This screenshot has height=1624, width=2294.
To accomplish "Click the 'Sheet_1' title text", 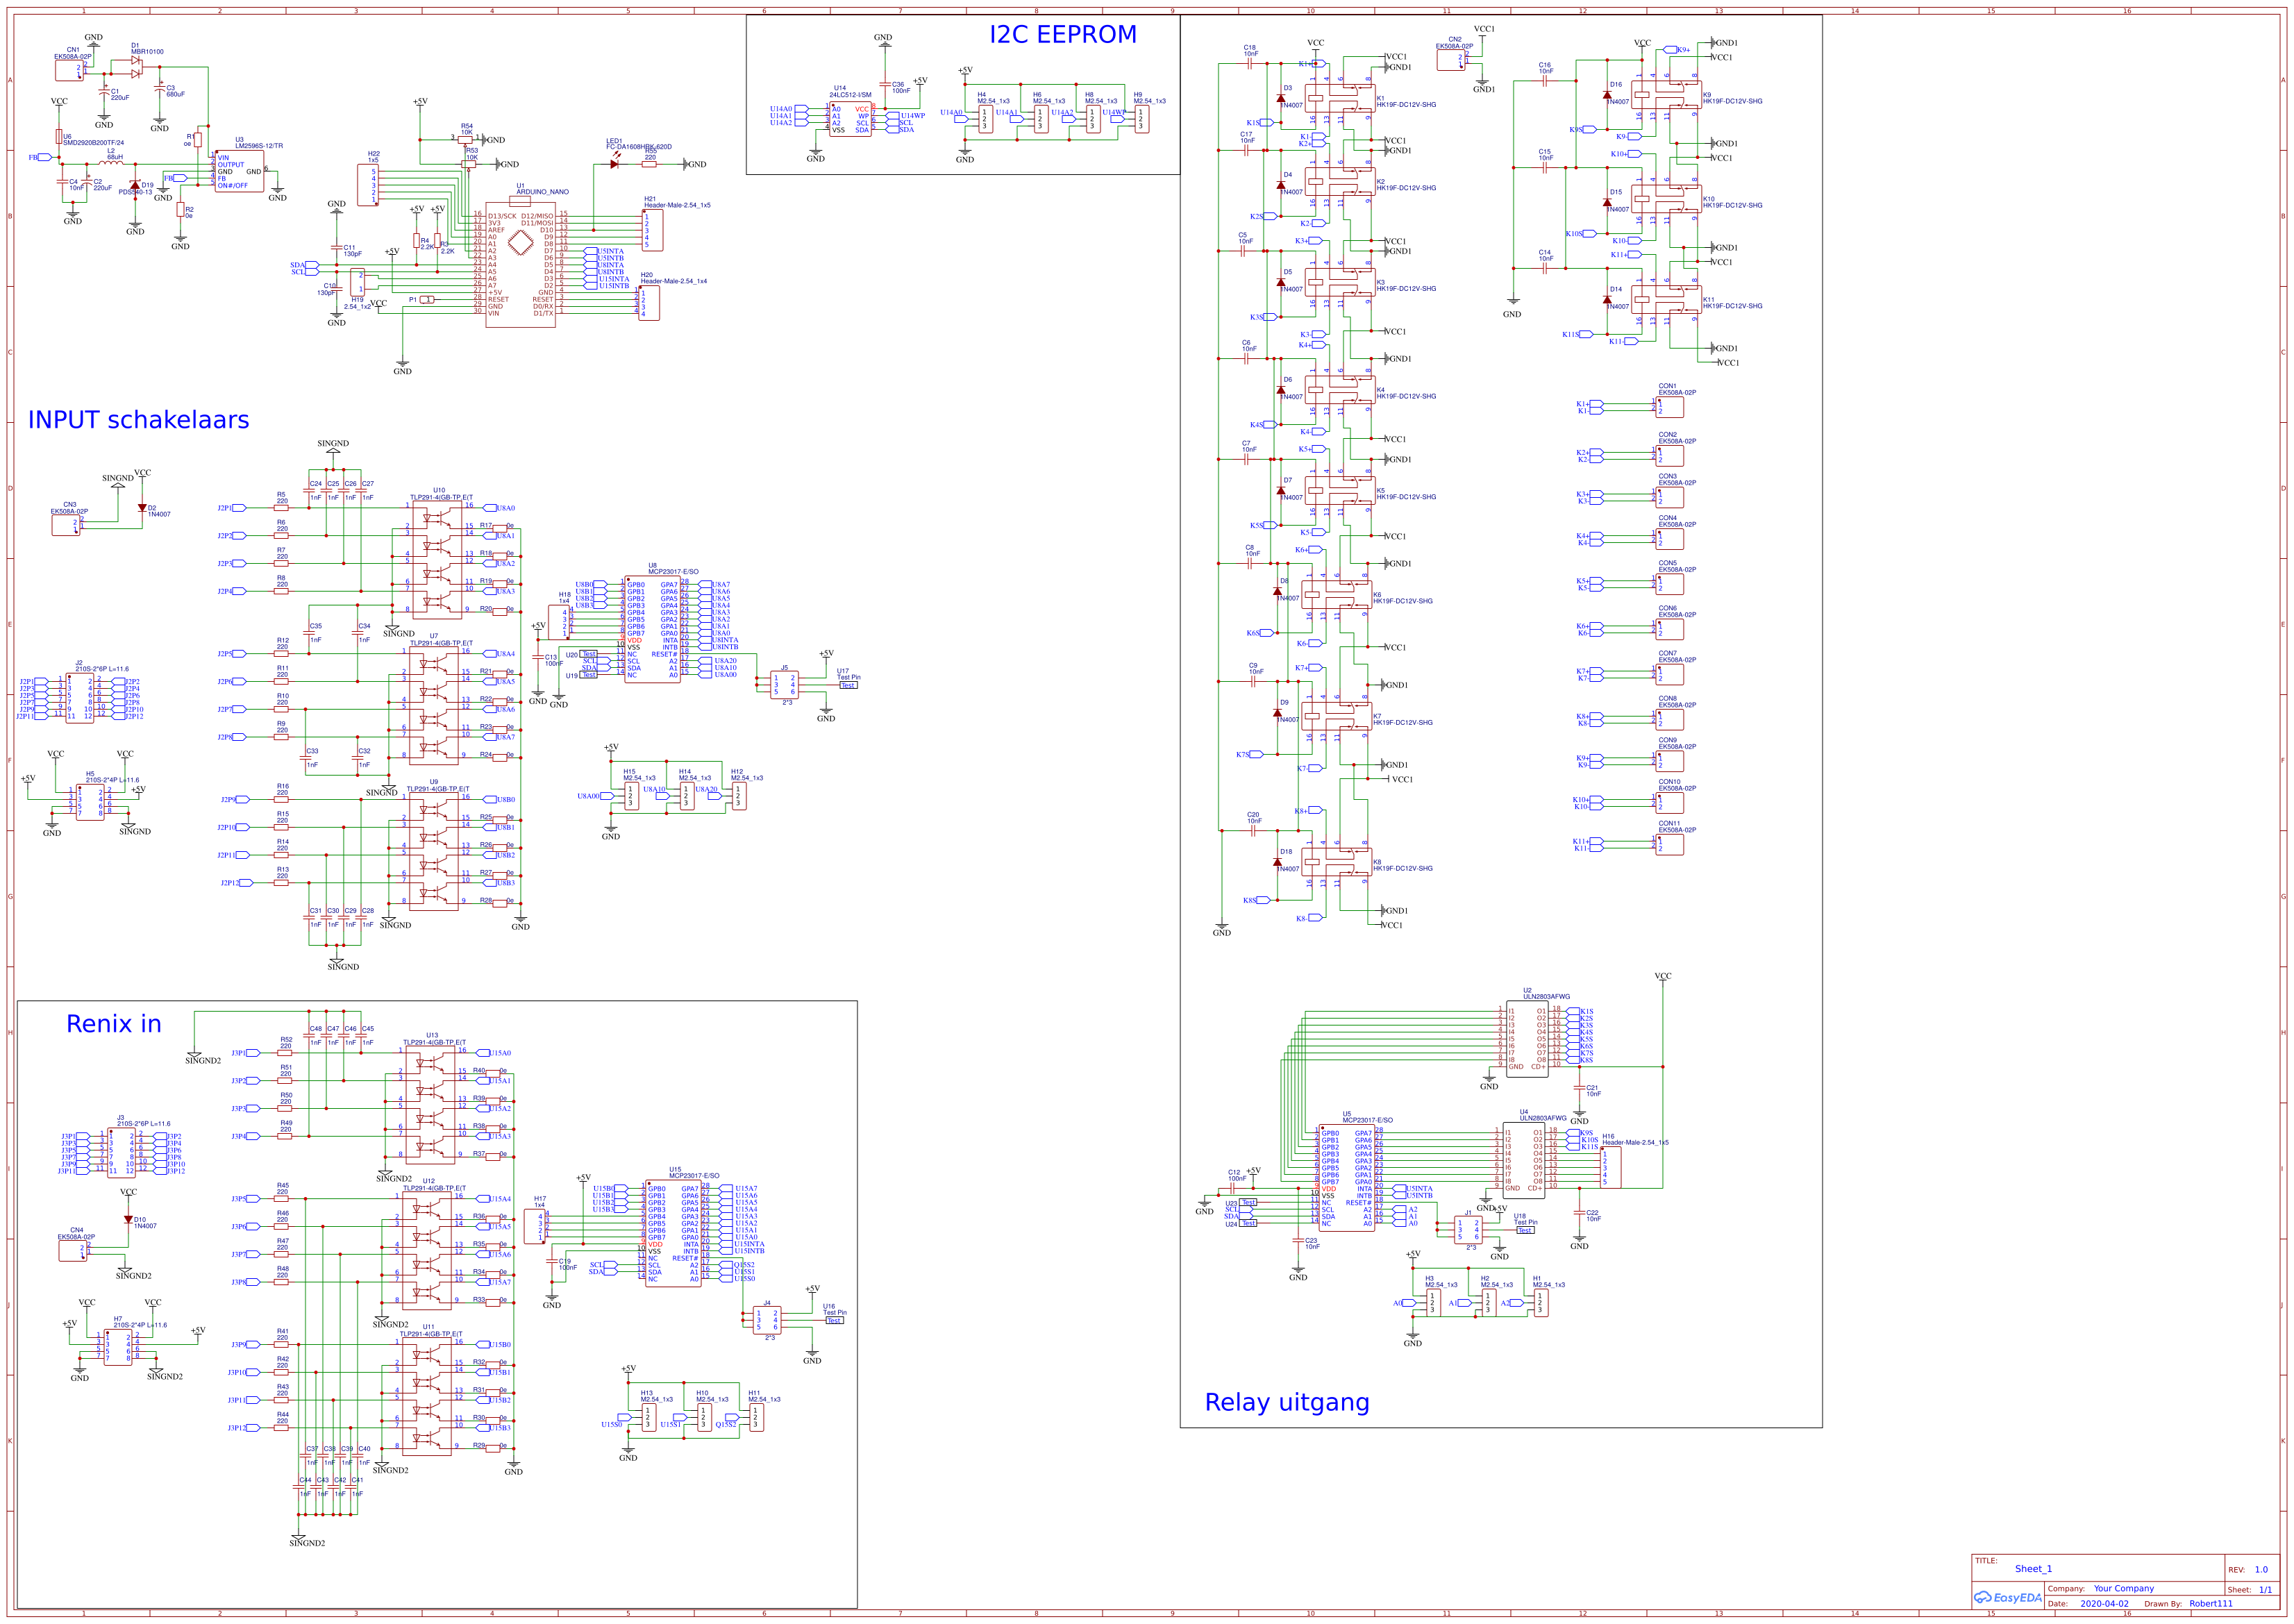I will click(2033, 1568).
